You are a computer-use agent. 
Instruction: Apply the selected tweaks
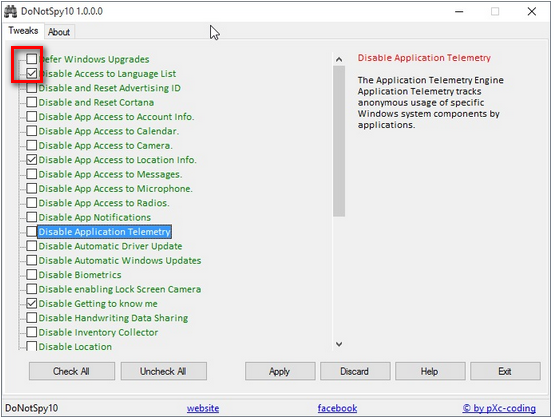(x=280, y=371)
